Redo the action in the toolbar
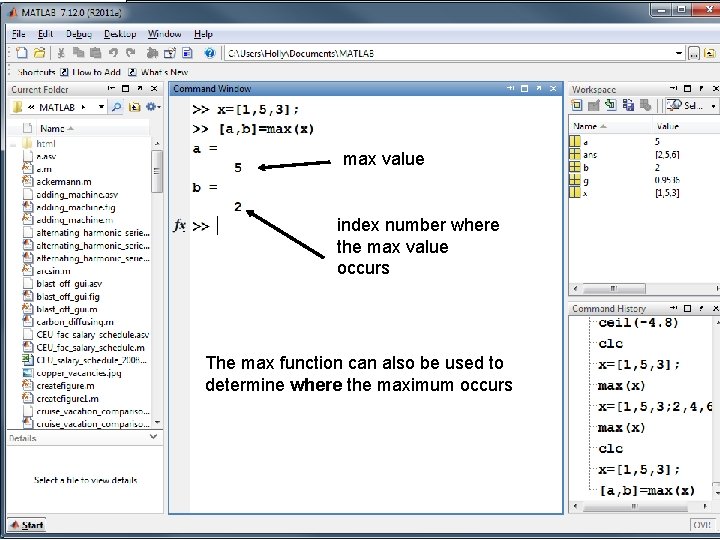 pos(131,53)
